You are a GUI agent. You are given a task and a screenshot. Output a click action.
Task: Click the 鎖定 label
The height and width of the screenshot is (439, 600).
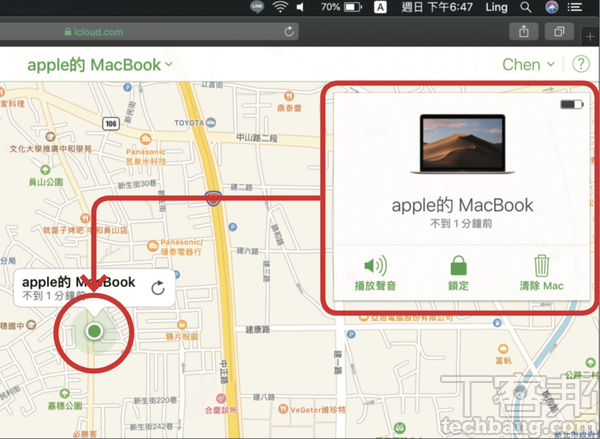[458, 286]
